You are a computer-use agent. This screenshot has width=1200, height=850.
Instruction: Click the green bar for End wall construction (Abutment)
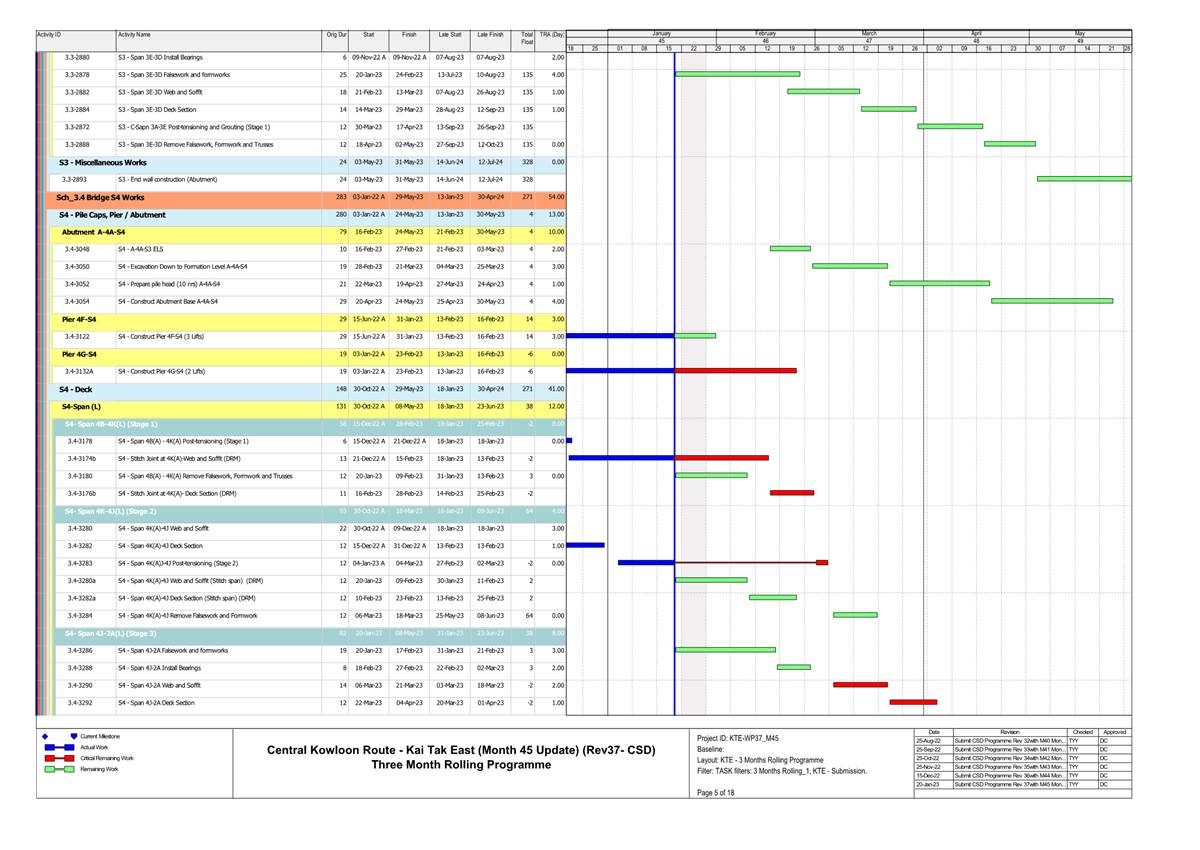[1083, 179]
